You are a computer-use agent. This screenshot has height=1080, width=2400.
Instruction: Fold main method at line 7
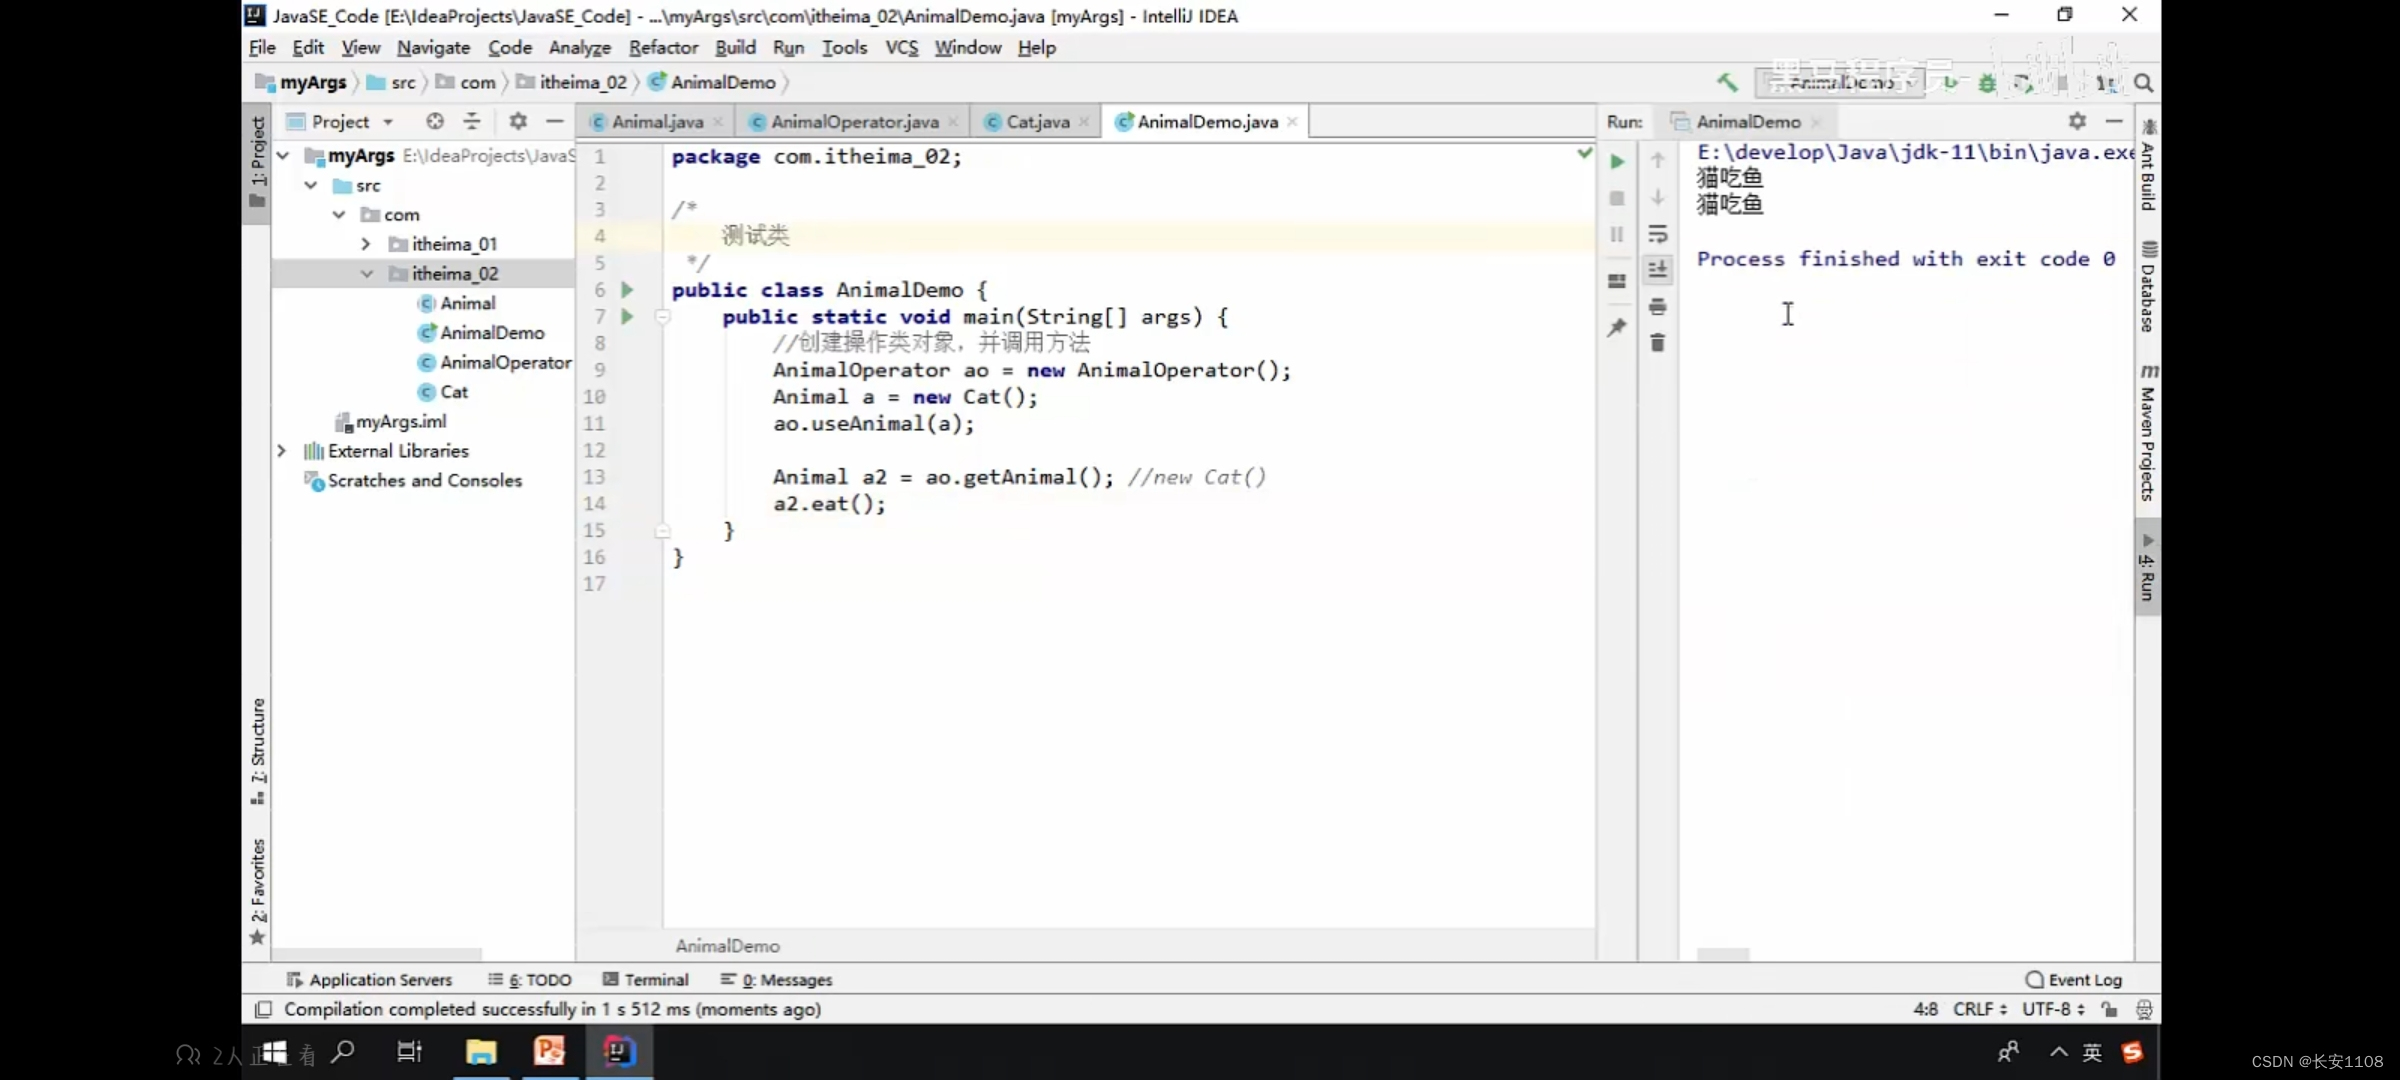click(662, 317)
